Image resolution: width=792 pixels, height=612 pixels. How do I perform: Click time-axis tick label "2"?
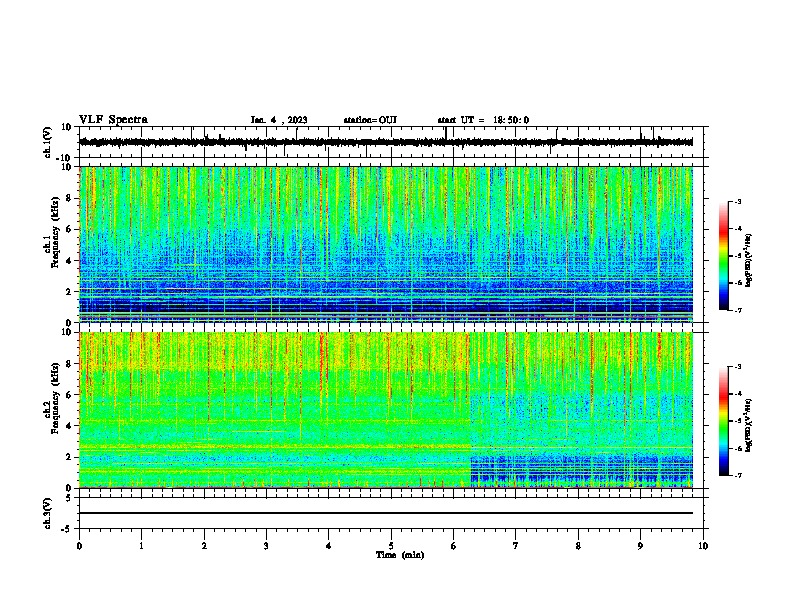click(204, 546)
